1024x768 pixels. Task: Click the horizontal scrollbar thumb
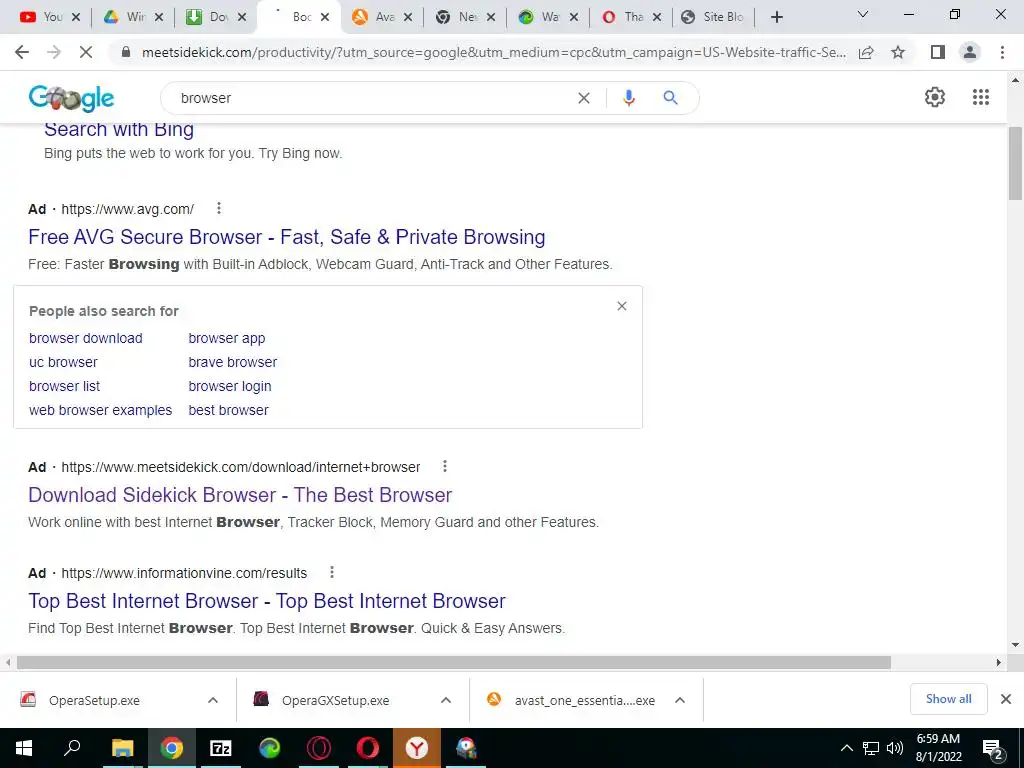pyautogui.click(x=454, y=662)
